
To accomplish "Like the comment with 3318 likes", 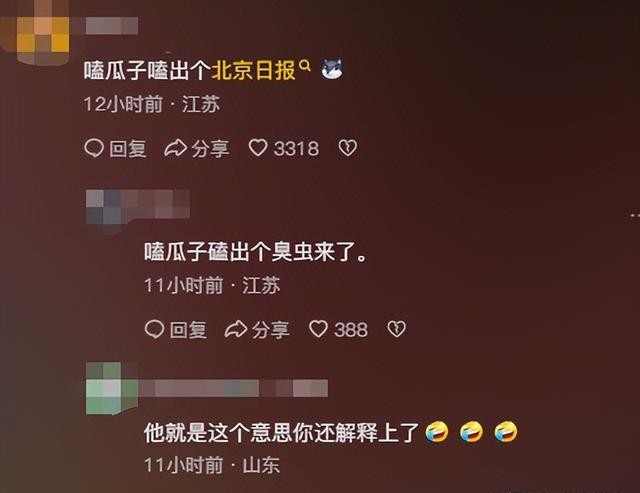I will 258,148.
